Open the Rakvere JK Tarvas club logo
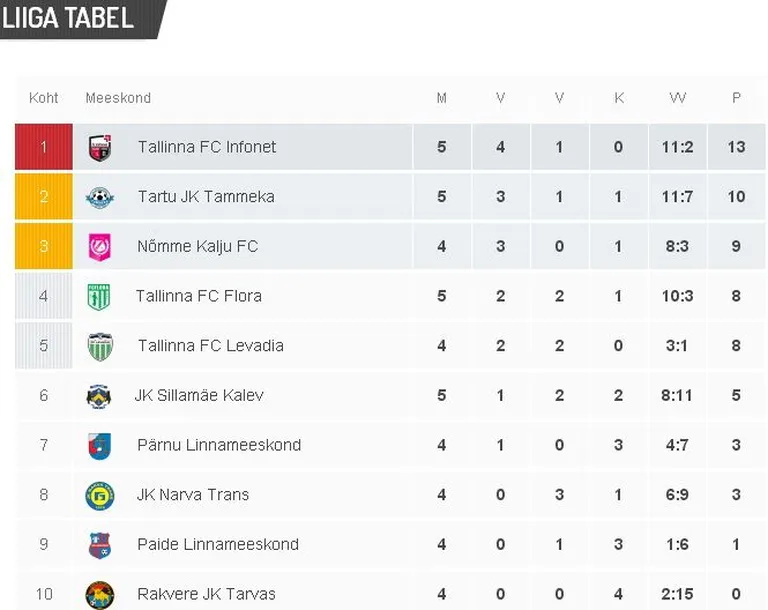The width and height of the screenshot is (768, 610). 100,595
